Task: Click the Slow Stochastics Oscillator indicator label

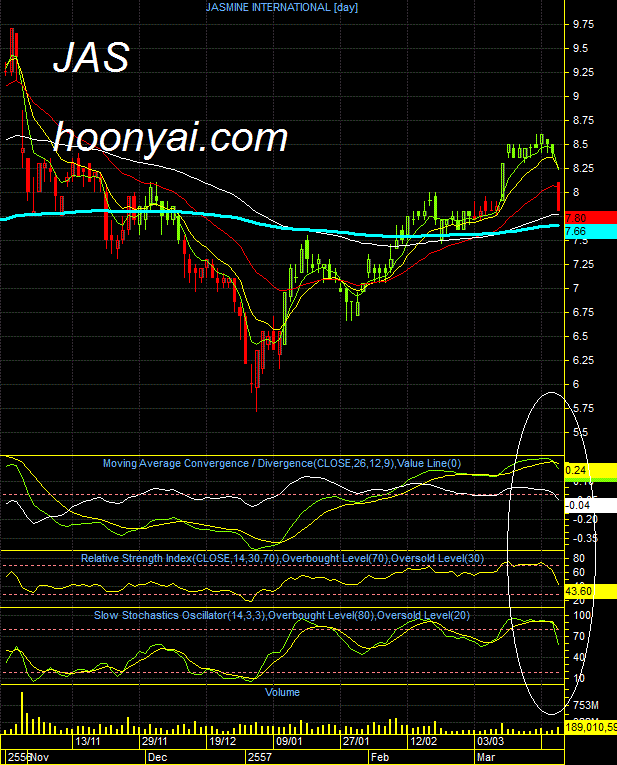Action: pyautogui.click(x=282, y=615)
